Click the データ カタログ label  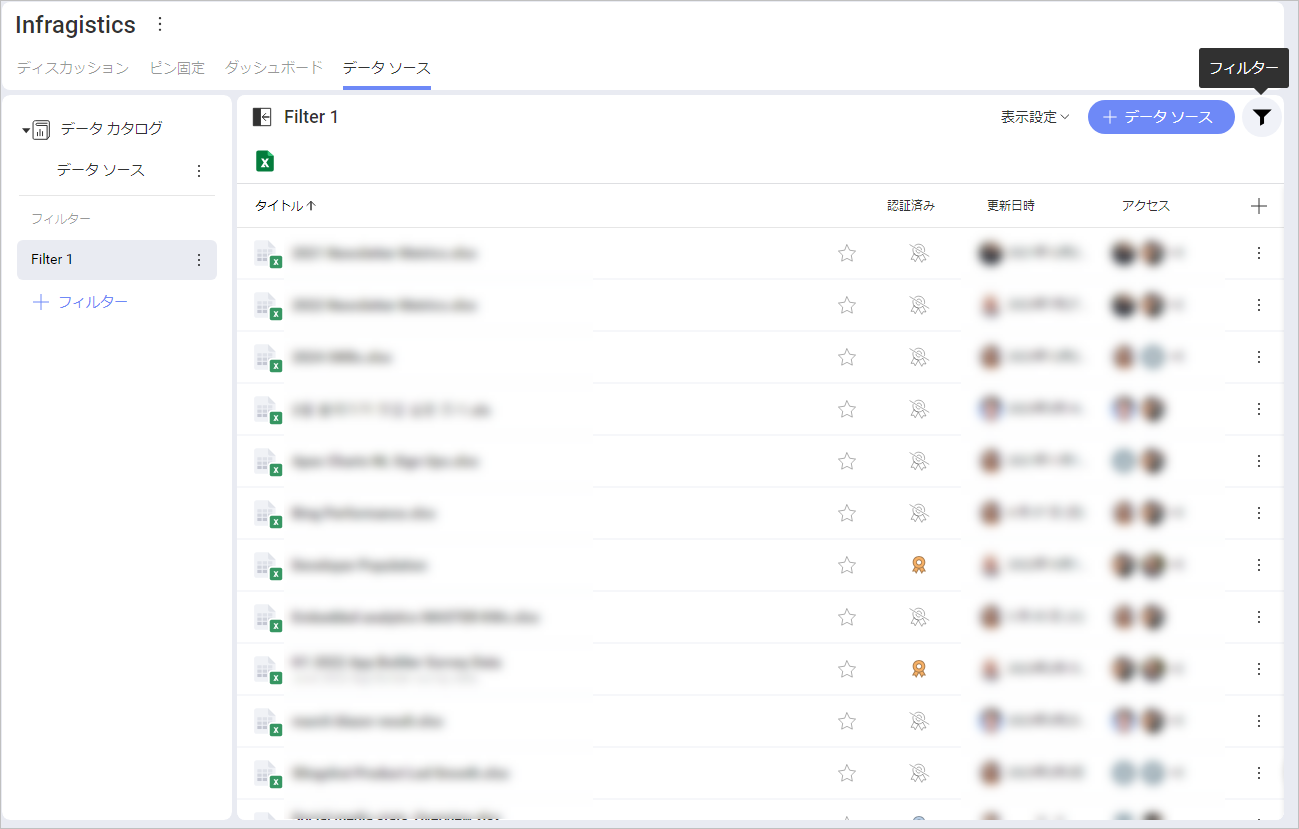[111, 129]
